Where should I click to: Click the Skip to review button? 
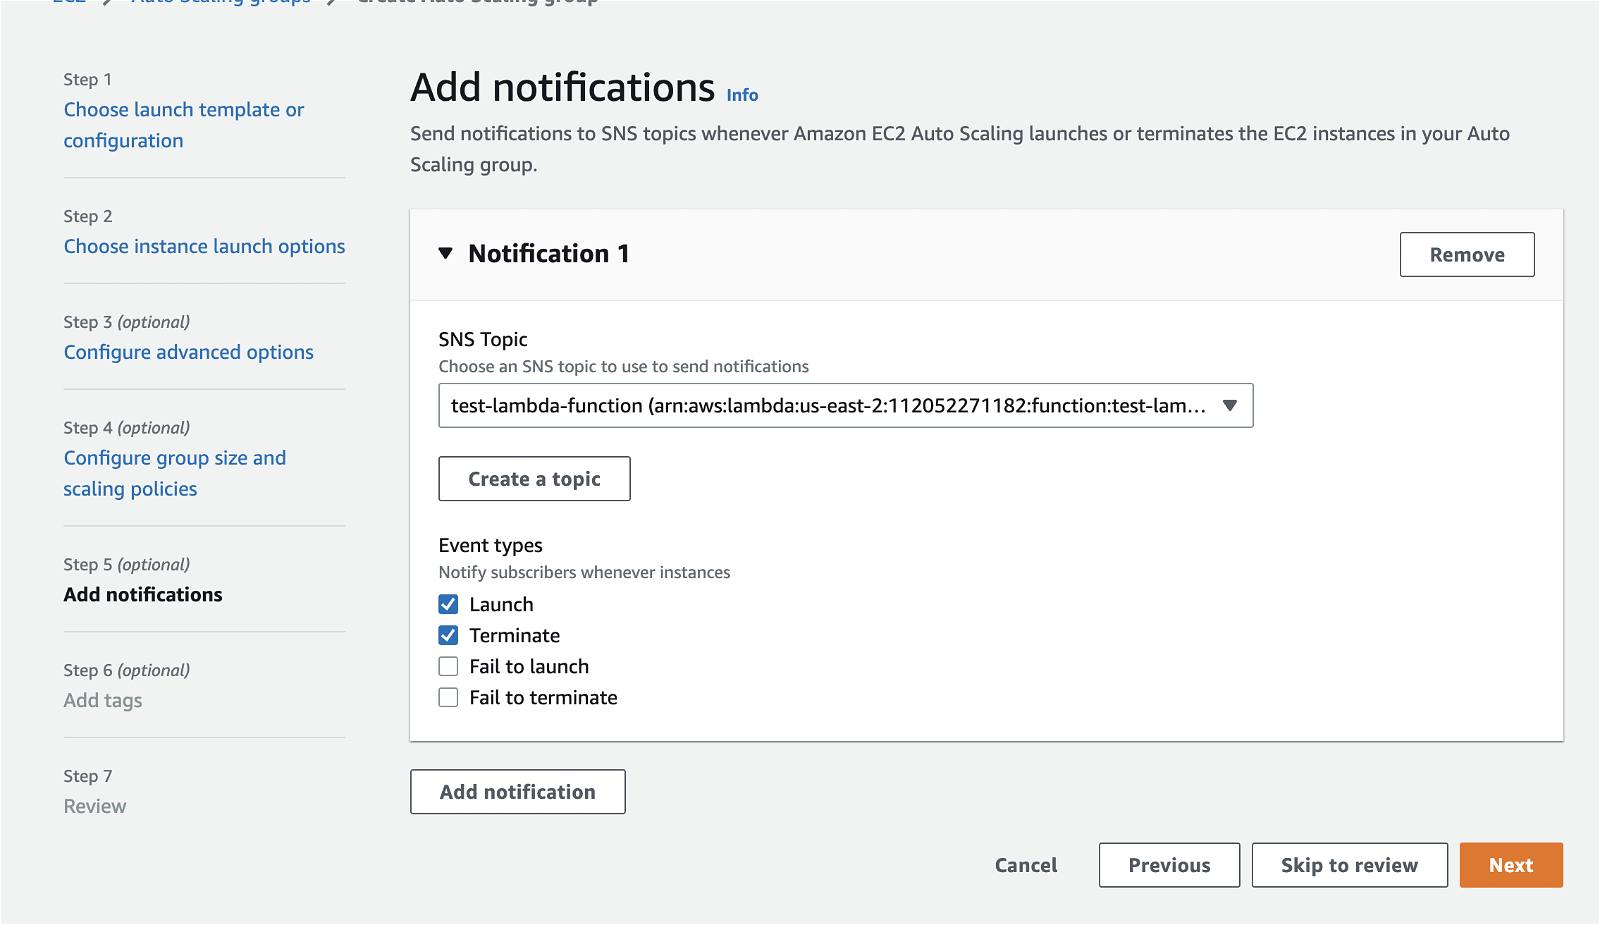(x=1349, y=865)
